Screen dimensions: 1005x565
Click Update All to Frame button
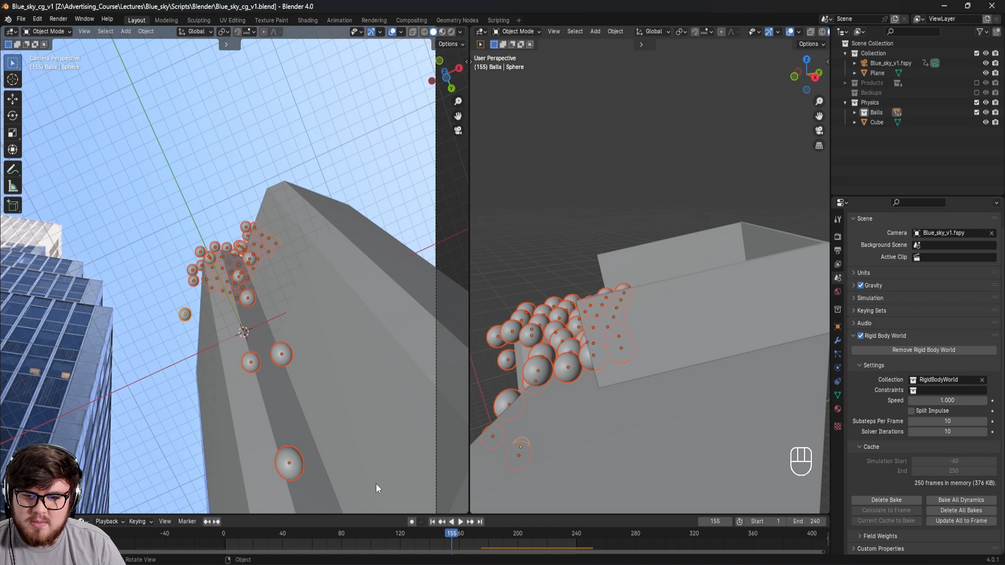(x=960, y=521)
